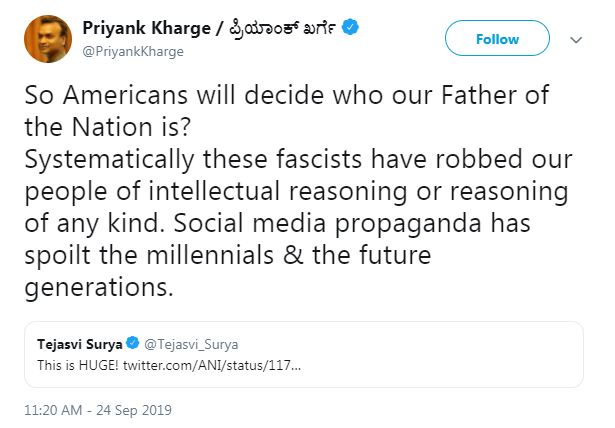The height and width of the screenshot is (428, 615).
Task: Click the Follow button
Action: point(497,39)
